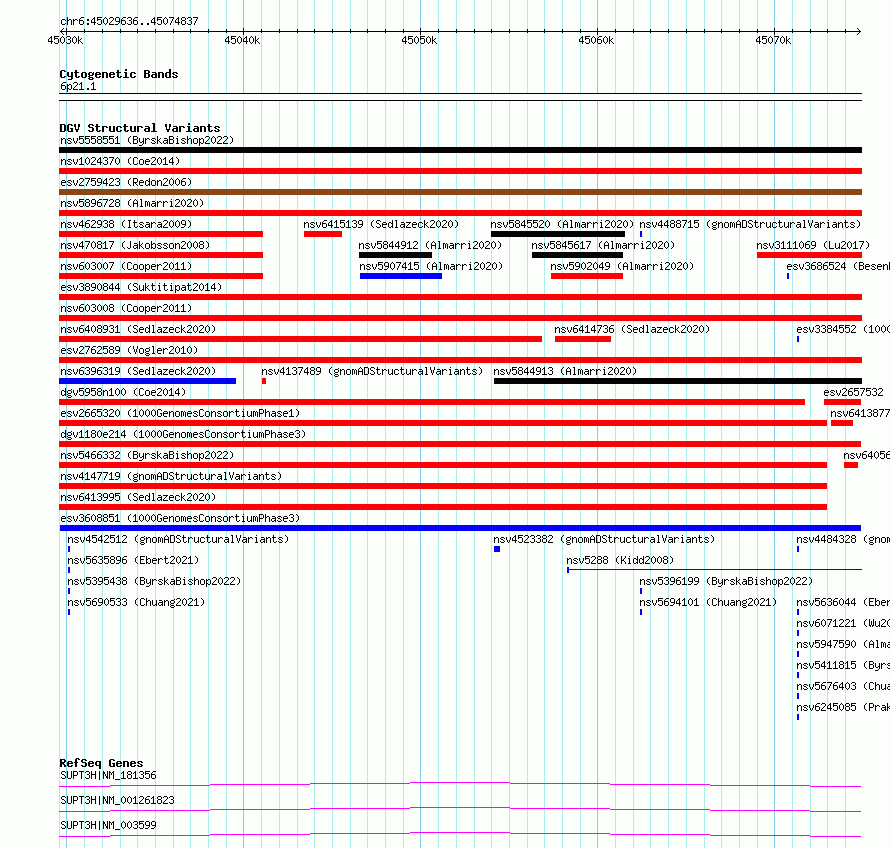This screenshot has width=890, height=848.
Task: Select the thin blue nsv5288 line
Action: [x=715, y=570]
